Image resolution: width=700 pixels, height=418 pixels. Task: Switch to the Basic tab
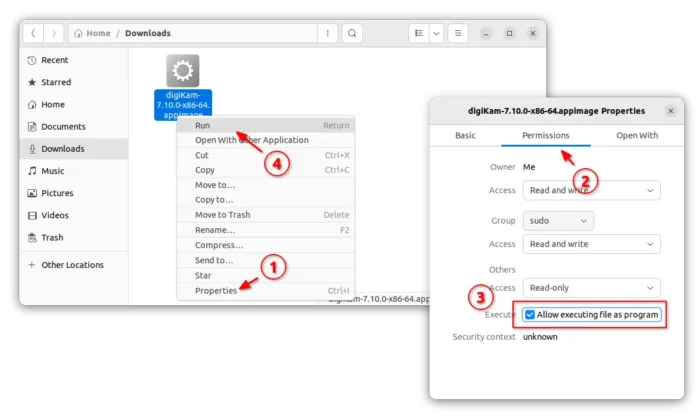pos(465,135)
